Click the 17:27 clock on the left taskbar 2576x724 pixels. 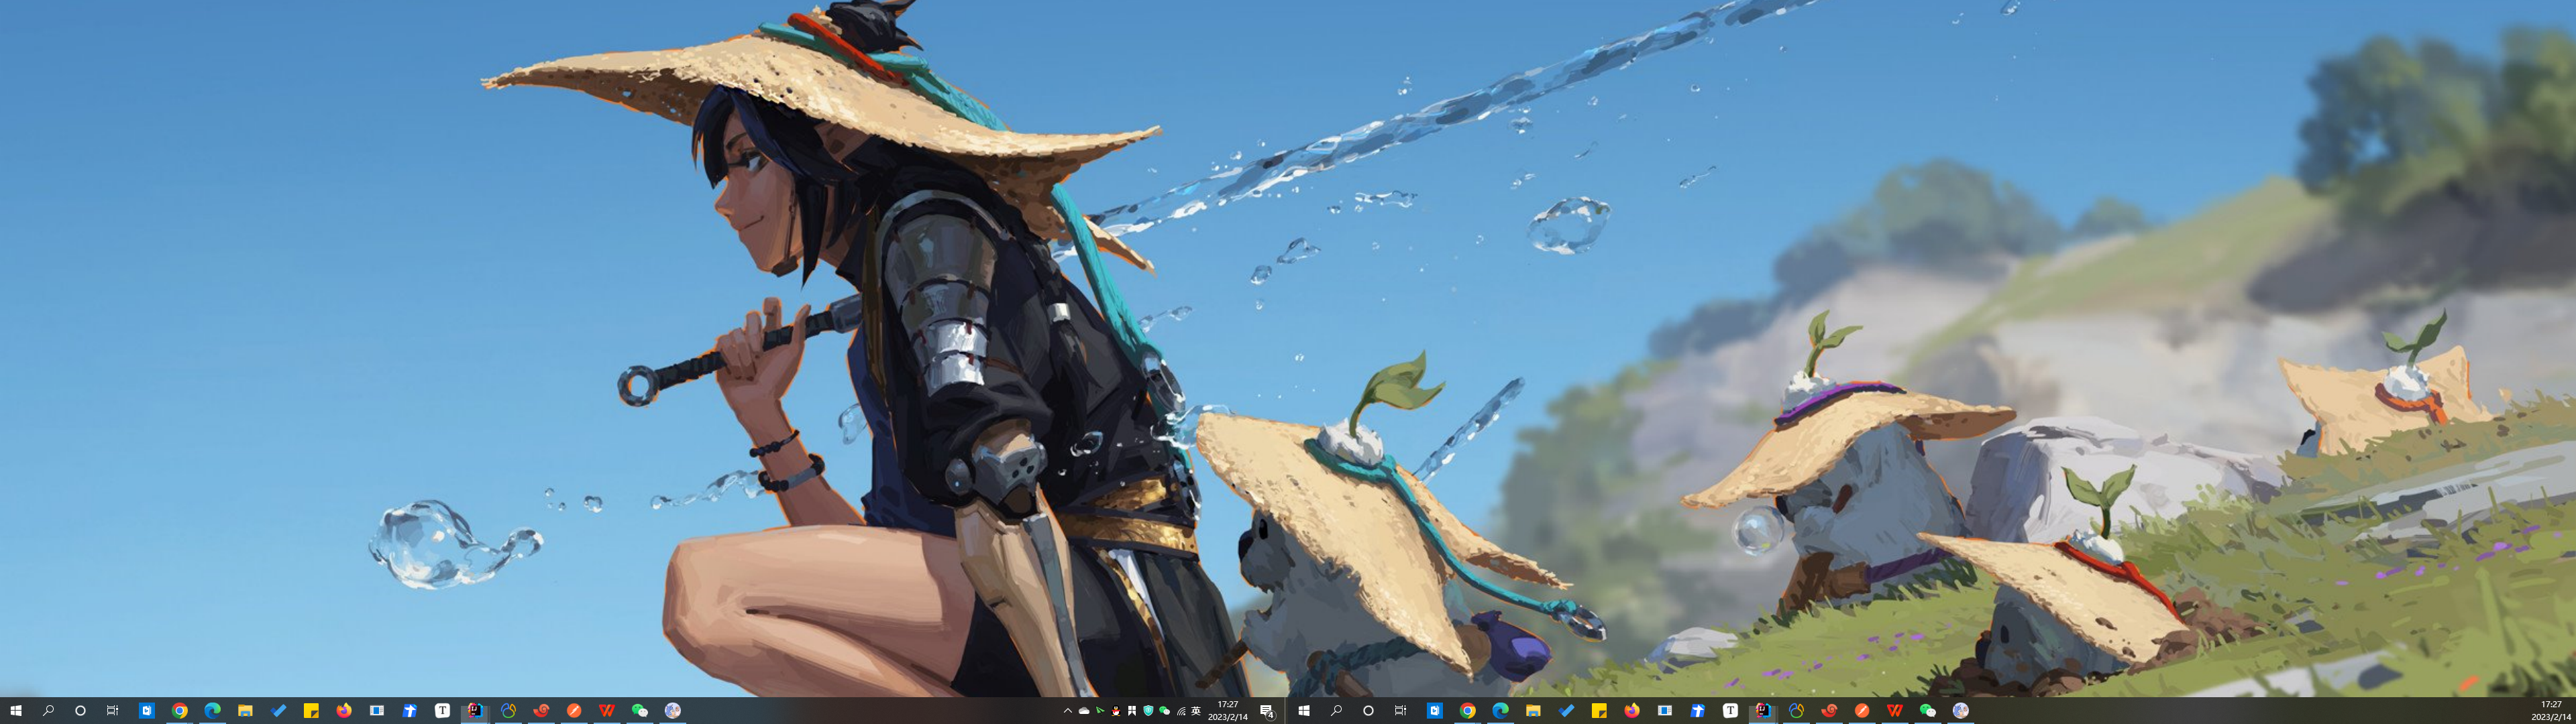[1228, 711]
